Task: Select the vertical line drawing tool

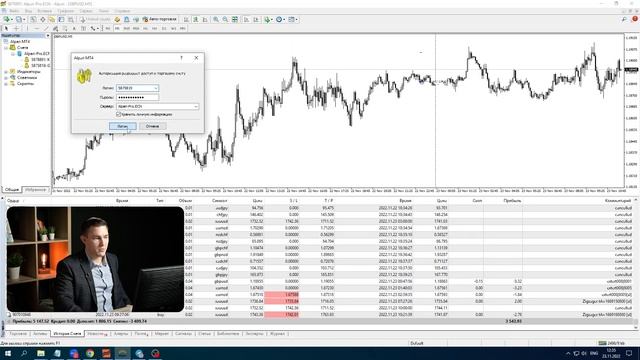Action: [27, 29]
